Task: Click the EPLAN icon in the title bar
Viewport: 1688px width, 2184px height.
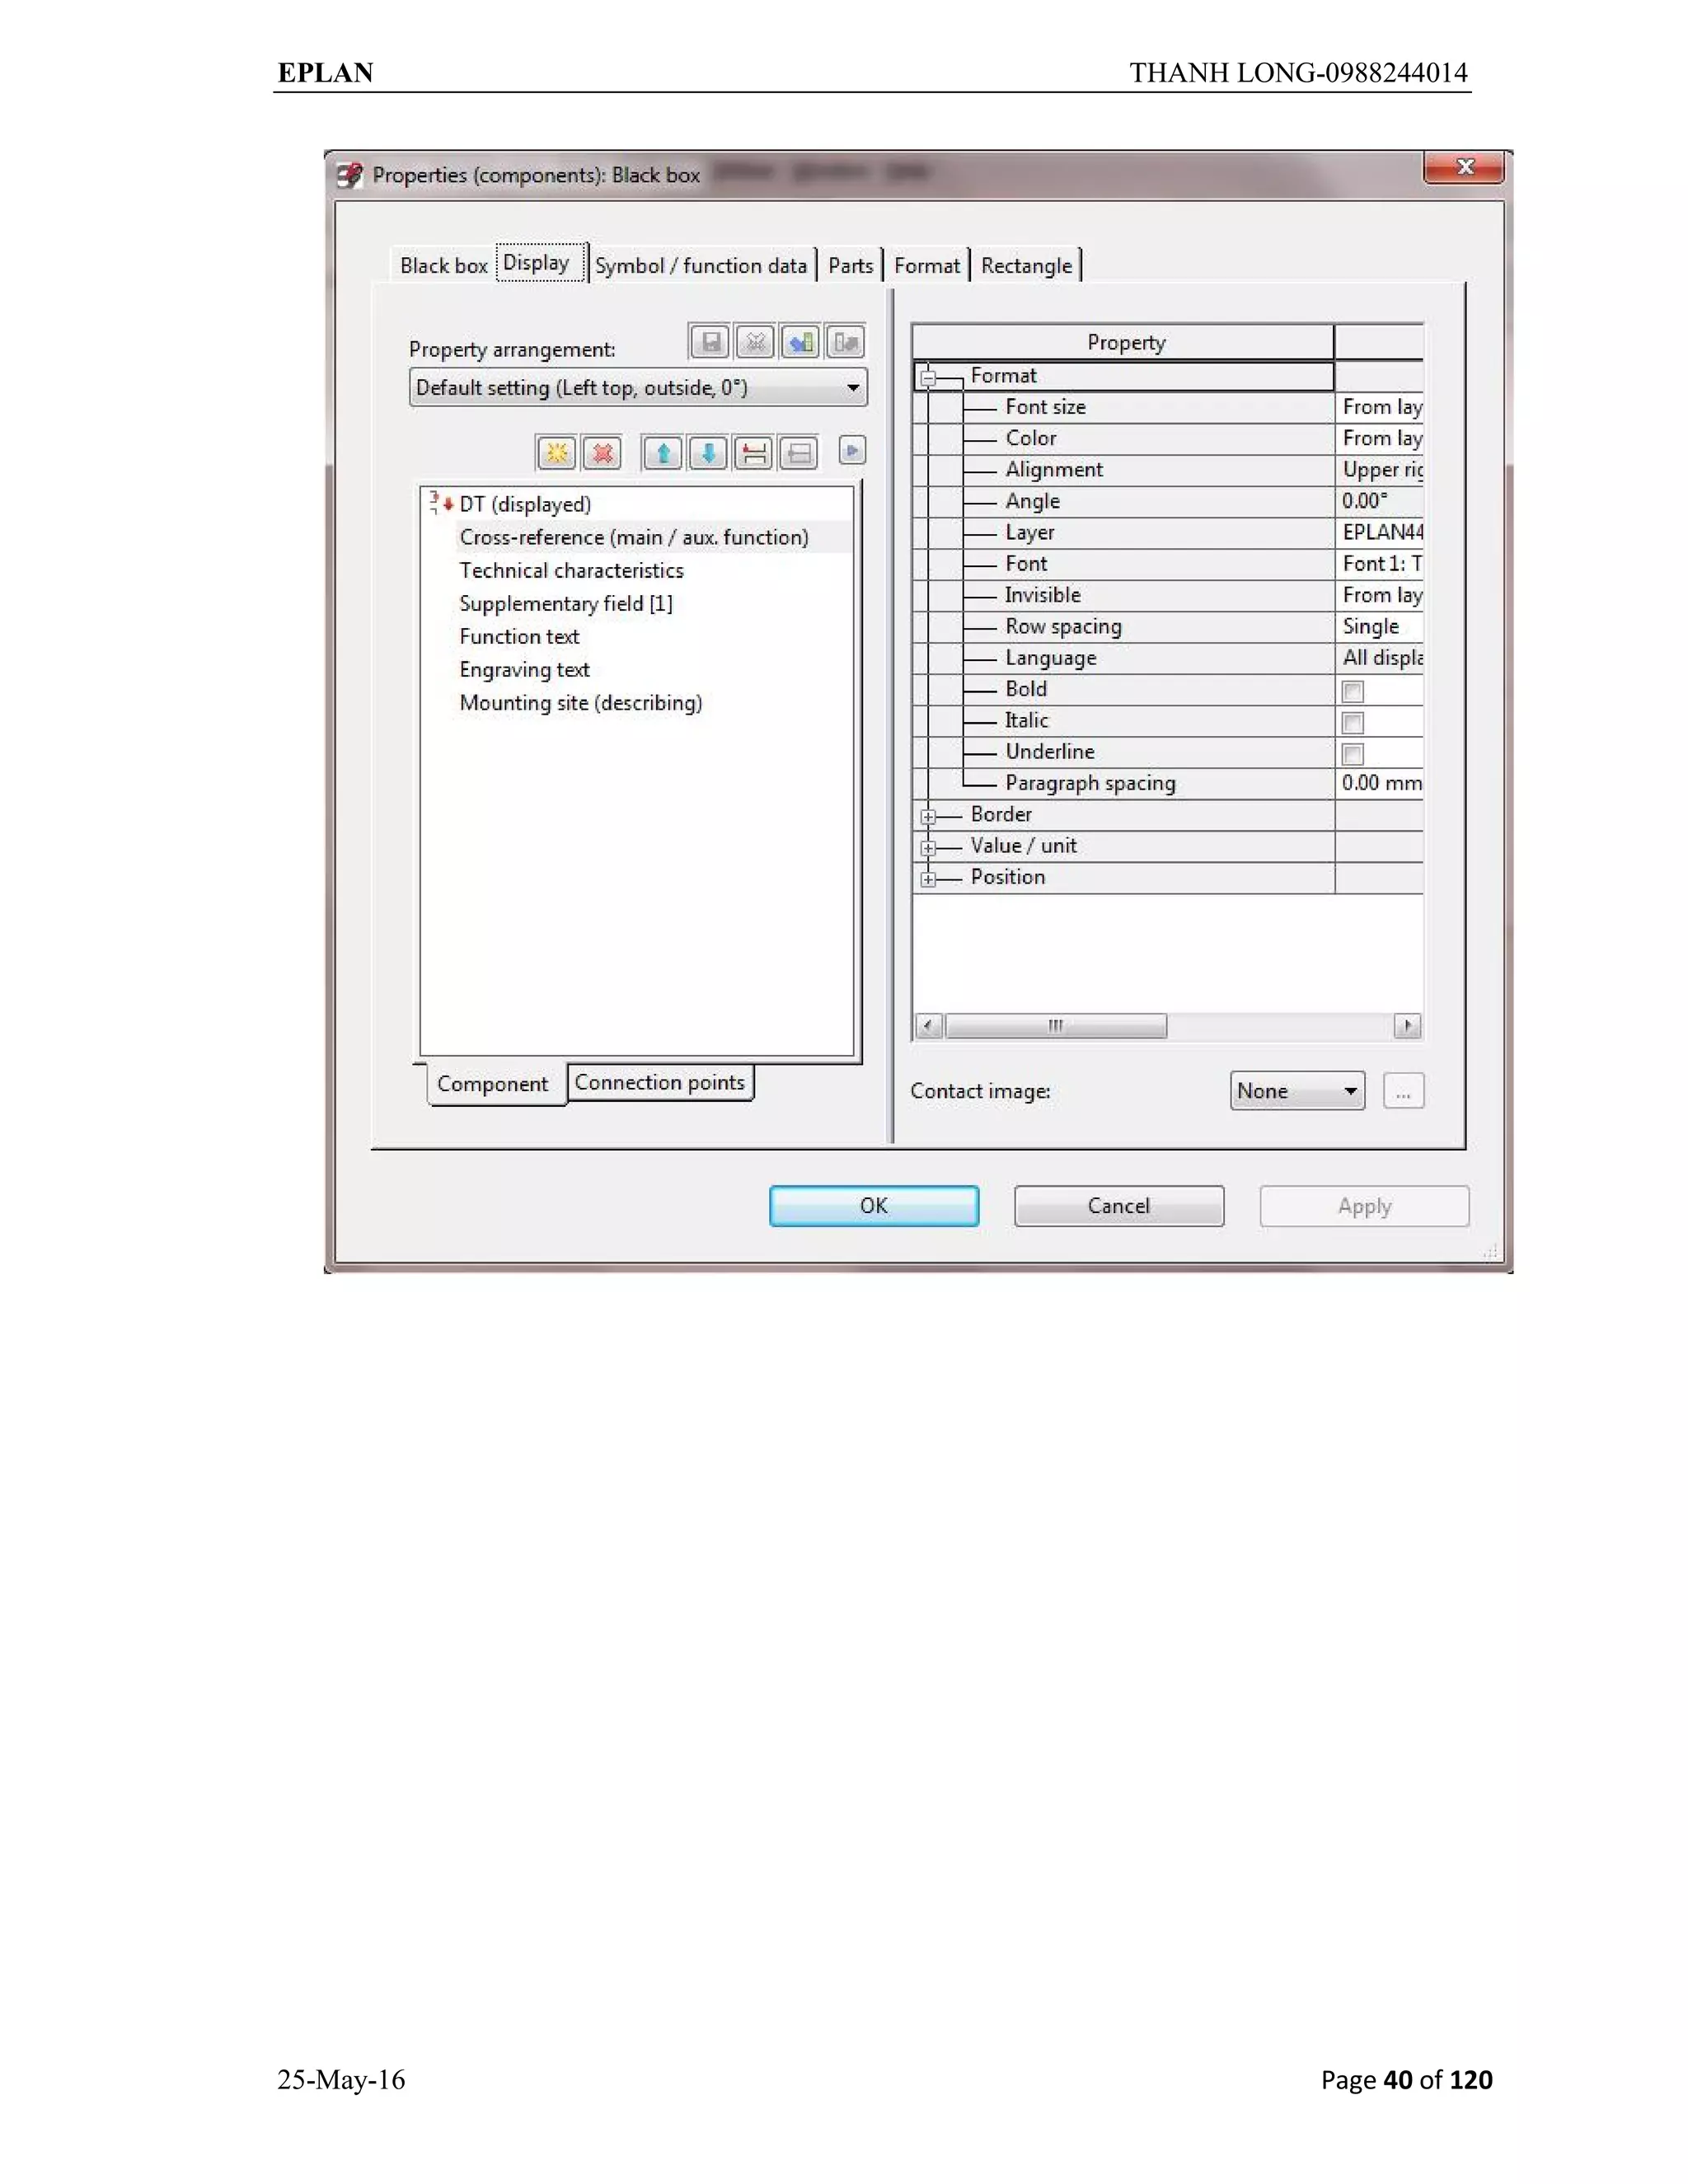Action: coord(350,175)
